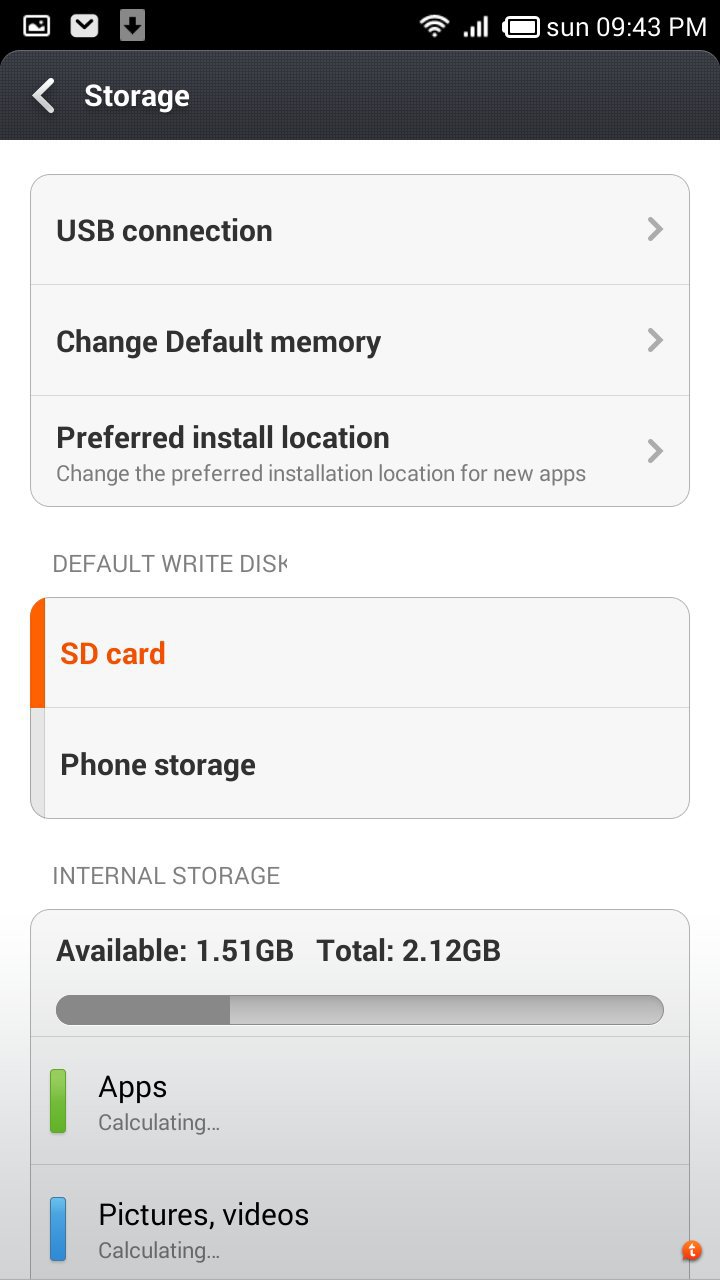Select SD card as default write disk

point(360,654)
